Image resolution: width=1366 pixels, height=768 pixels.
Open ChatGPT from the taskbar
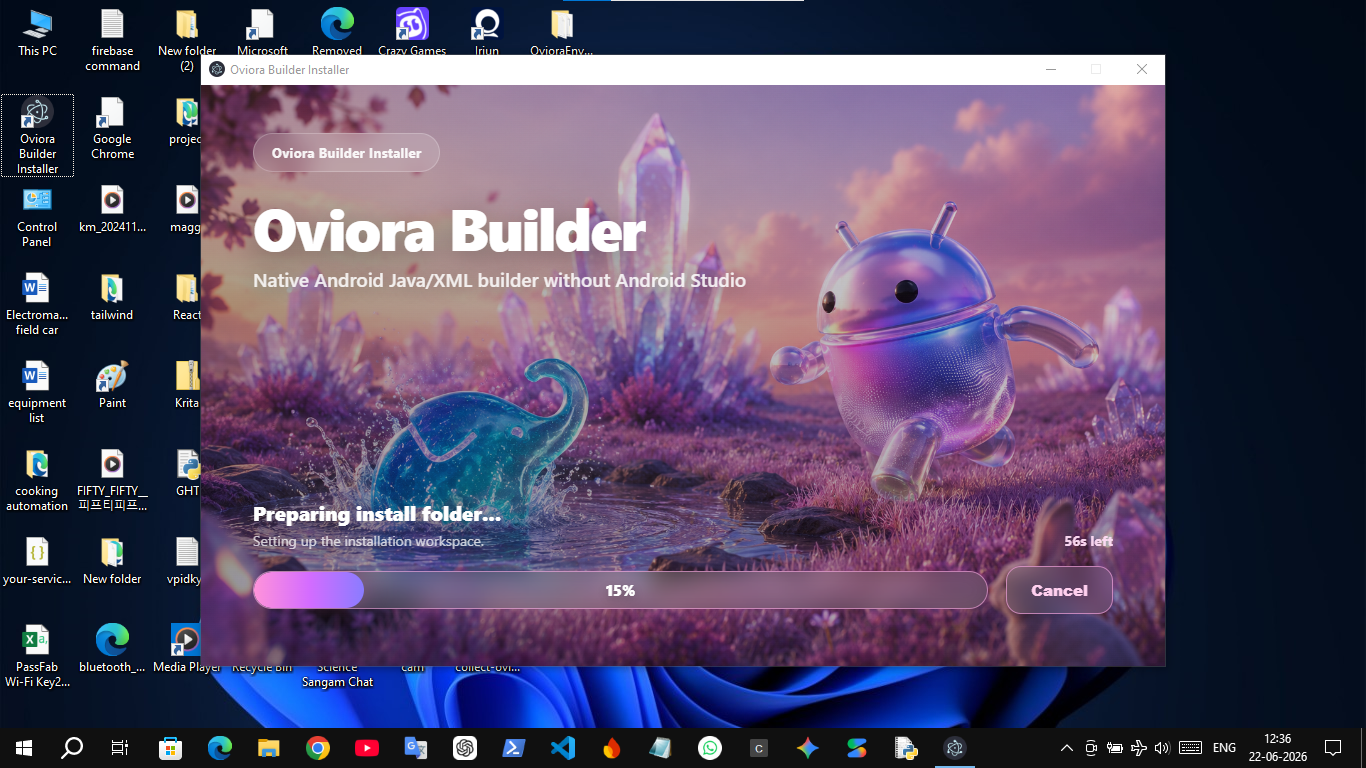pos(464,747)
